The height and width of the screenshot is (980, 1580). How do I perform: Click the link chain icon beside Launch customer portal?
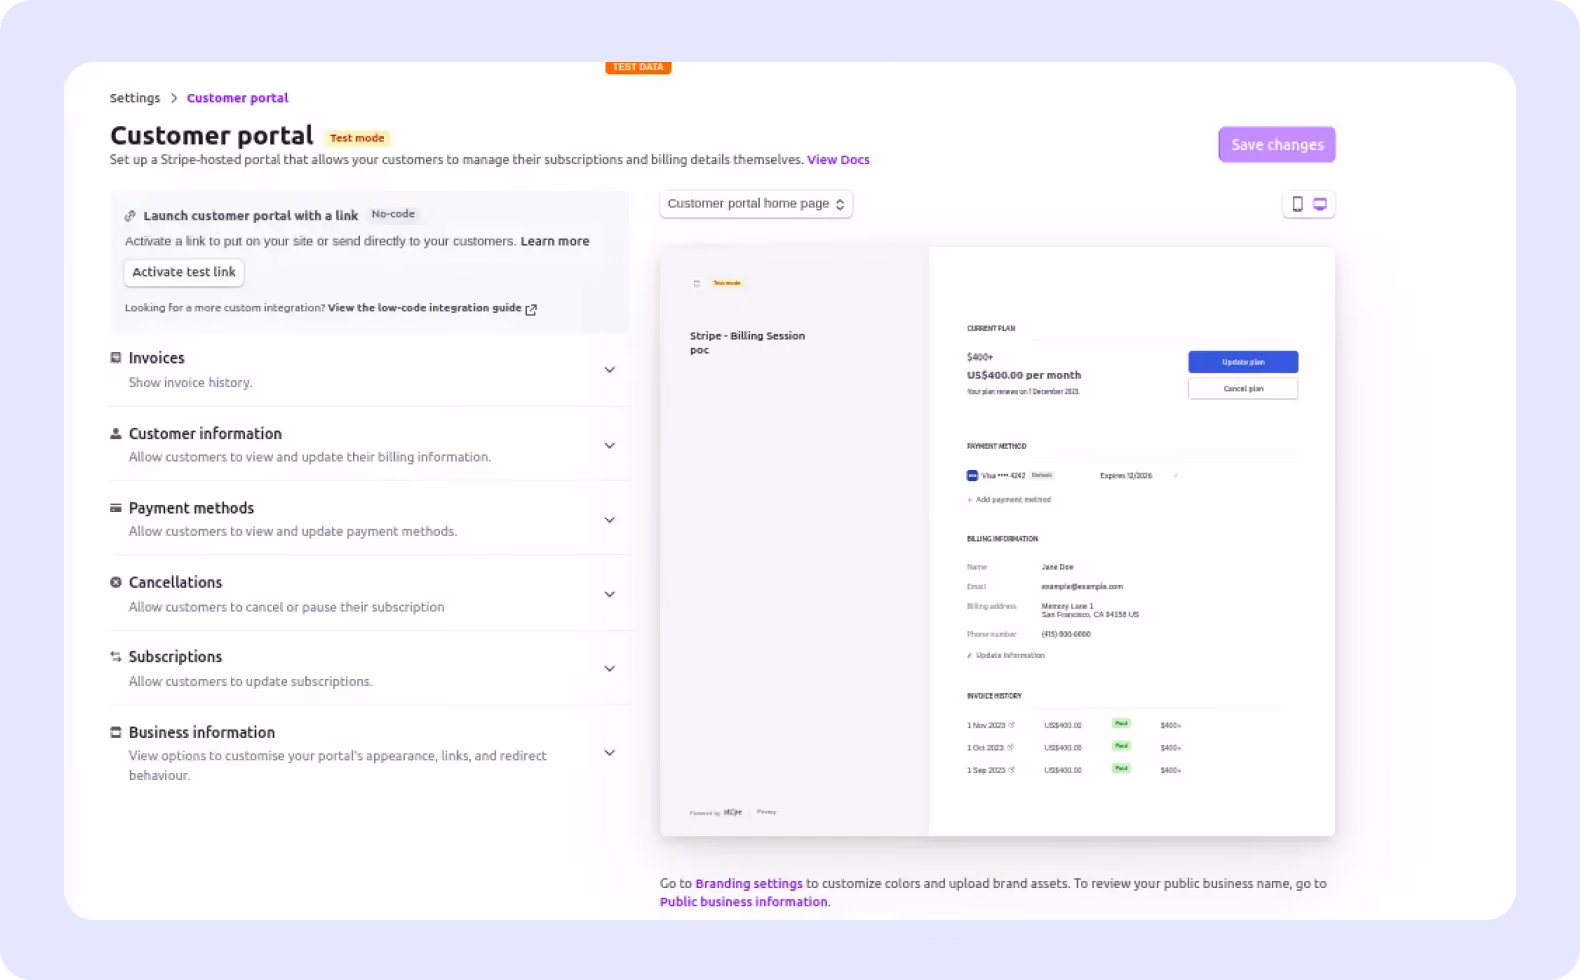130,216
